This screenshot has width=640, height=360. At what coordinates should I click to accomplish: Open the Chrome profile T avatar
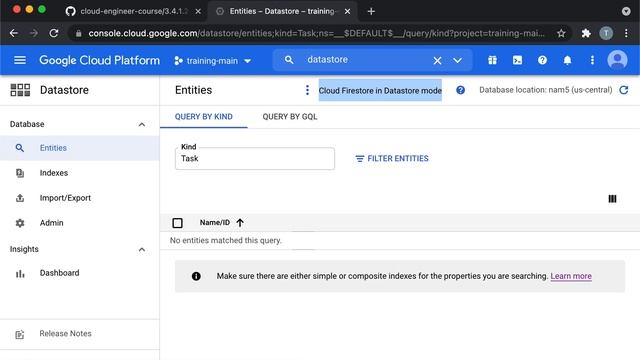point(606,33)
